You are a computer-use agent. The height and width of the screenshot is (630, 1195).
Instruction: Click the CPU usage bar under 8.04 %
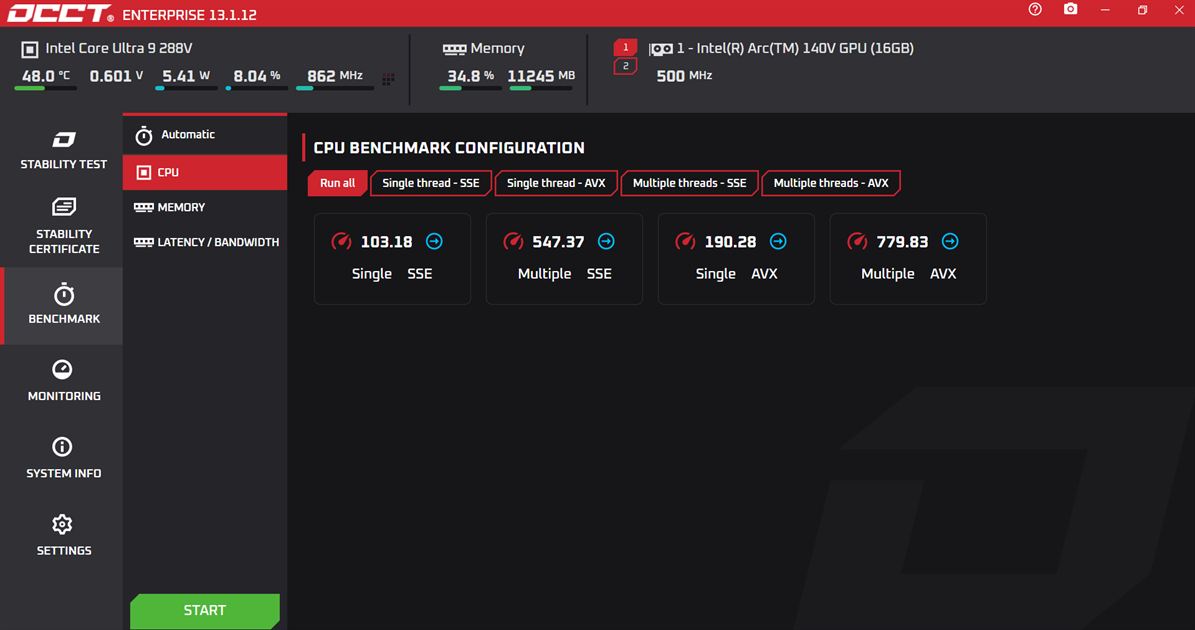pyautogui.click(x=257, y=88)
